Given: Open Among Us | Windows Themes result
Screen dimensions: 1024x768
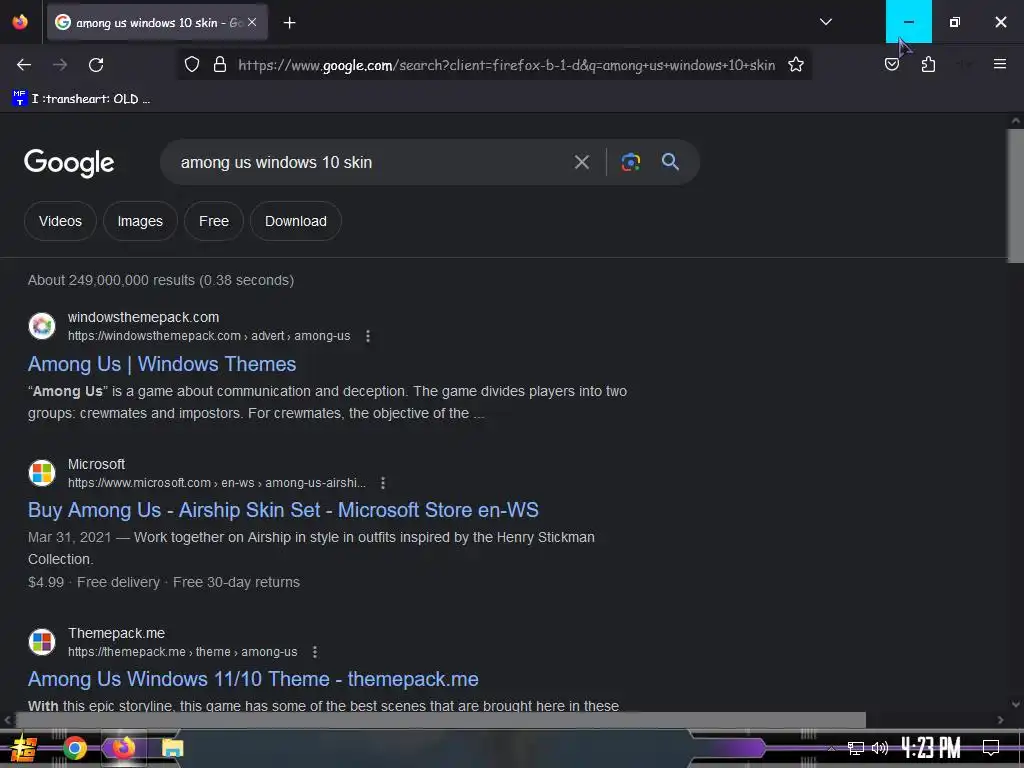Looking at the screenshot, I should 162,364.
